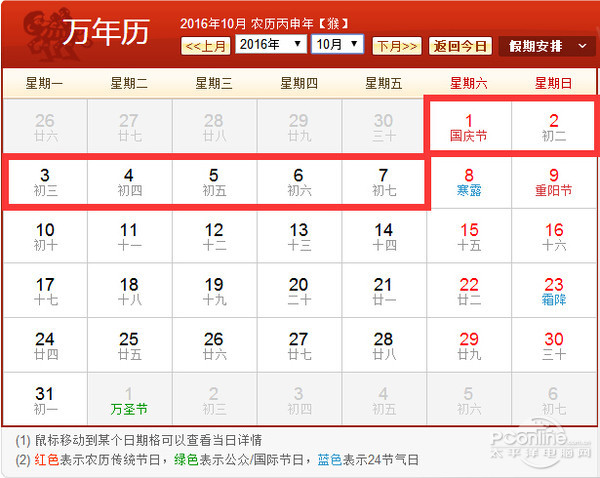The image size is (600, 478).
Task: Click the 2016年10月 农历丙申年 heading
Action: tap(264, 24)
